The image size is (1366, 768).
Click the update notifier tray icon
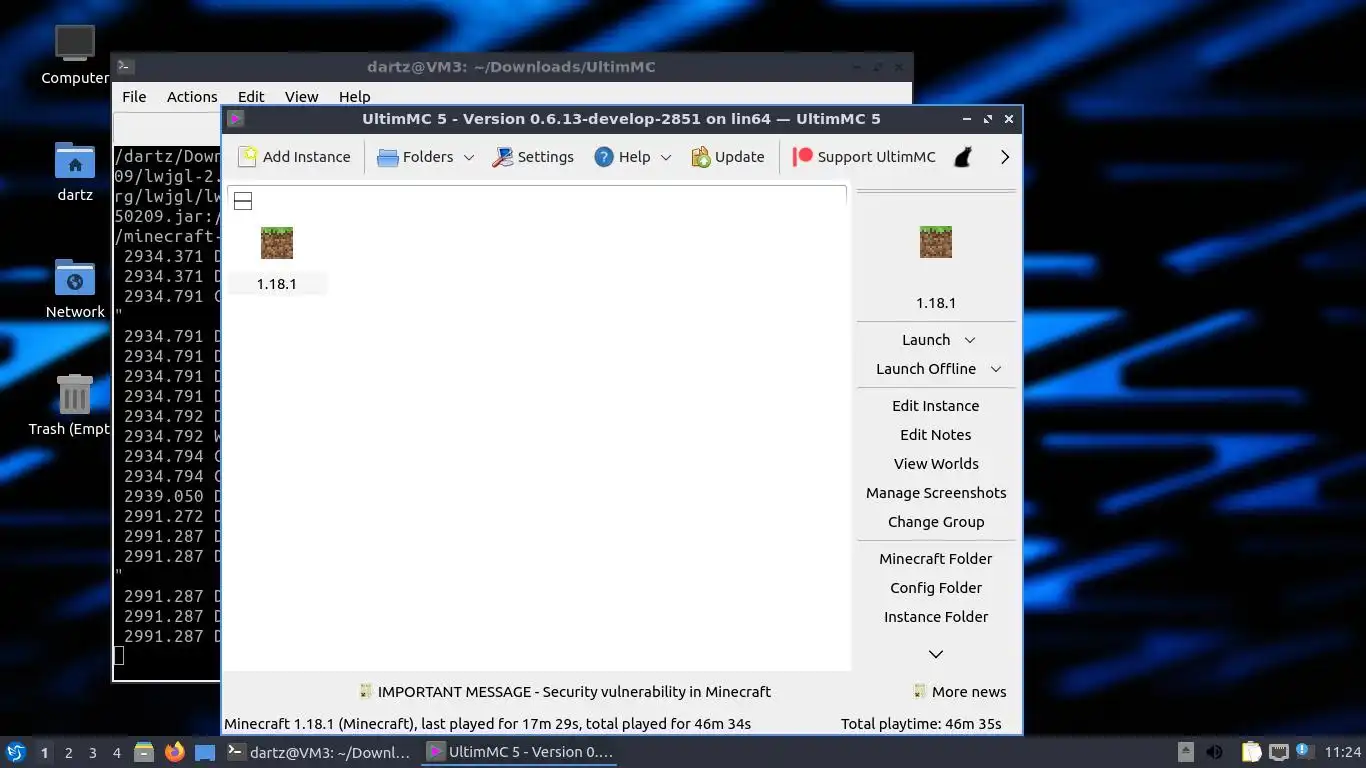point(1303,751)
